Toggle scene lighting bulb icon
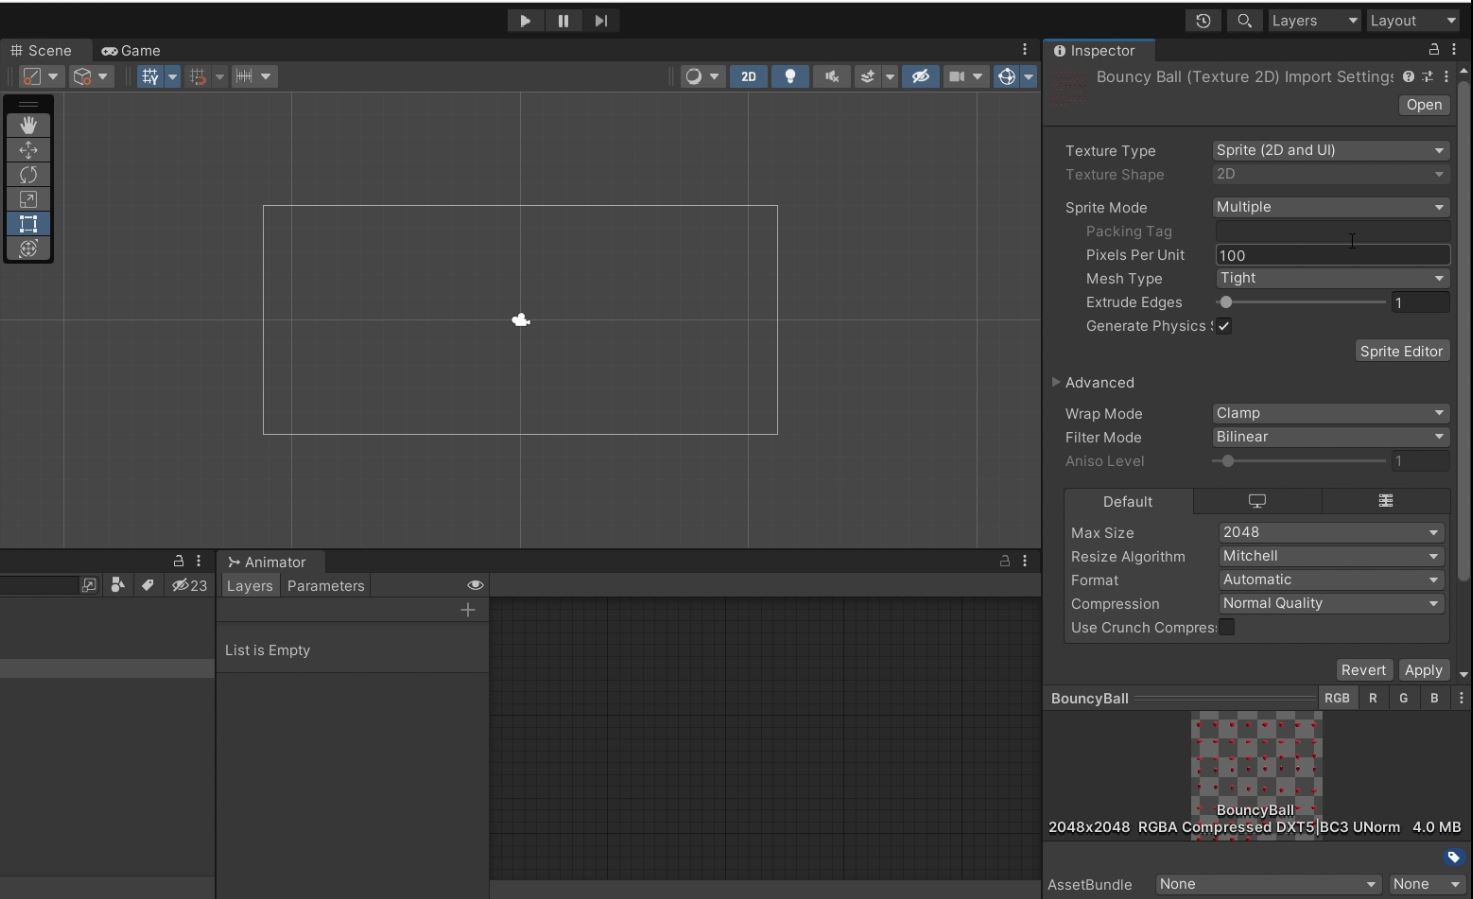This screenshot has height=899, width=1473. pyautogui.click(x=790, y=77)
